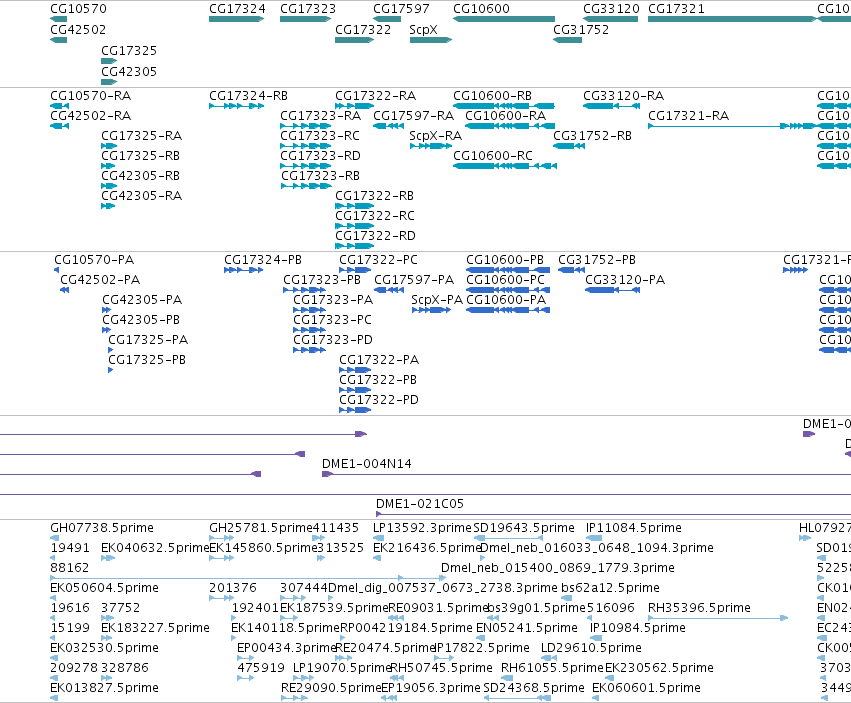Select transcript CG17597-RA label
Image resolution: width=851 pixels, height=703 pixels.
[x=414, y=116]
